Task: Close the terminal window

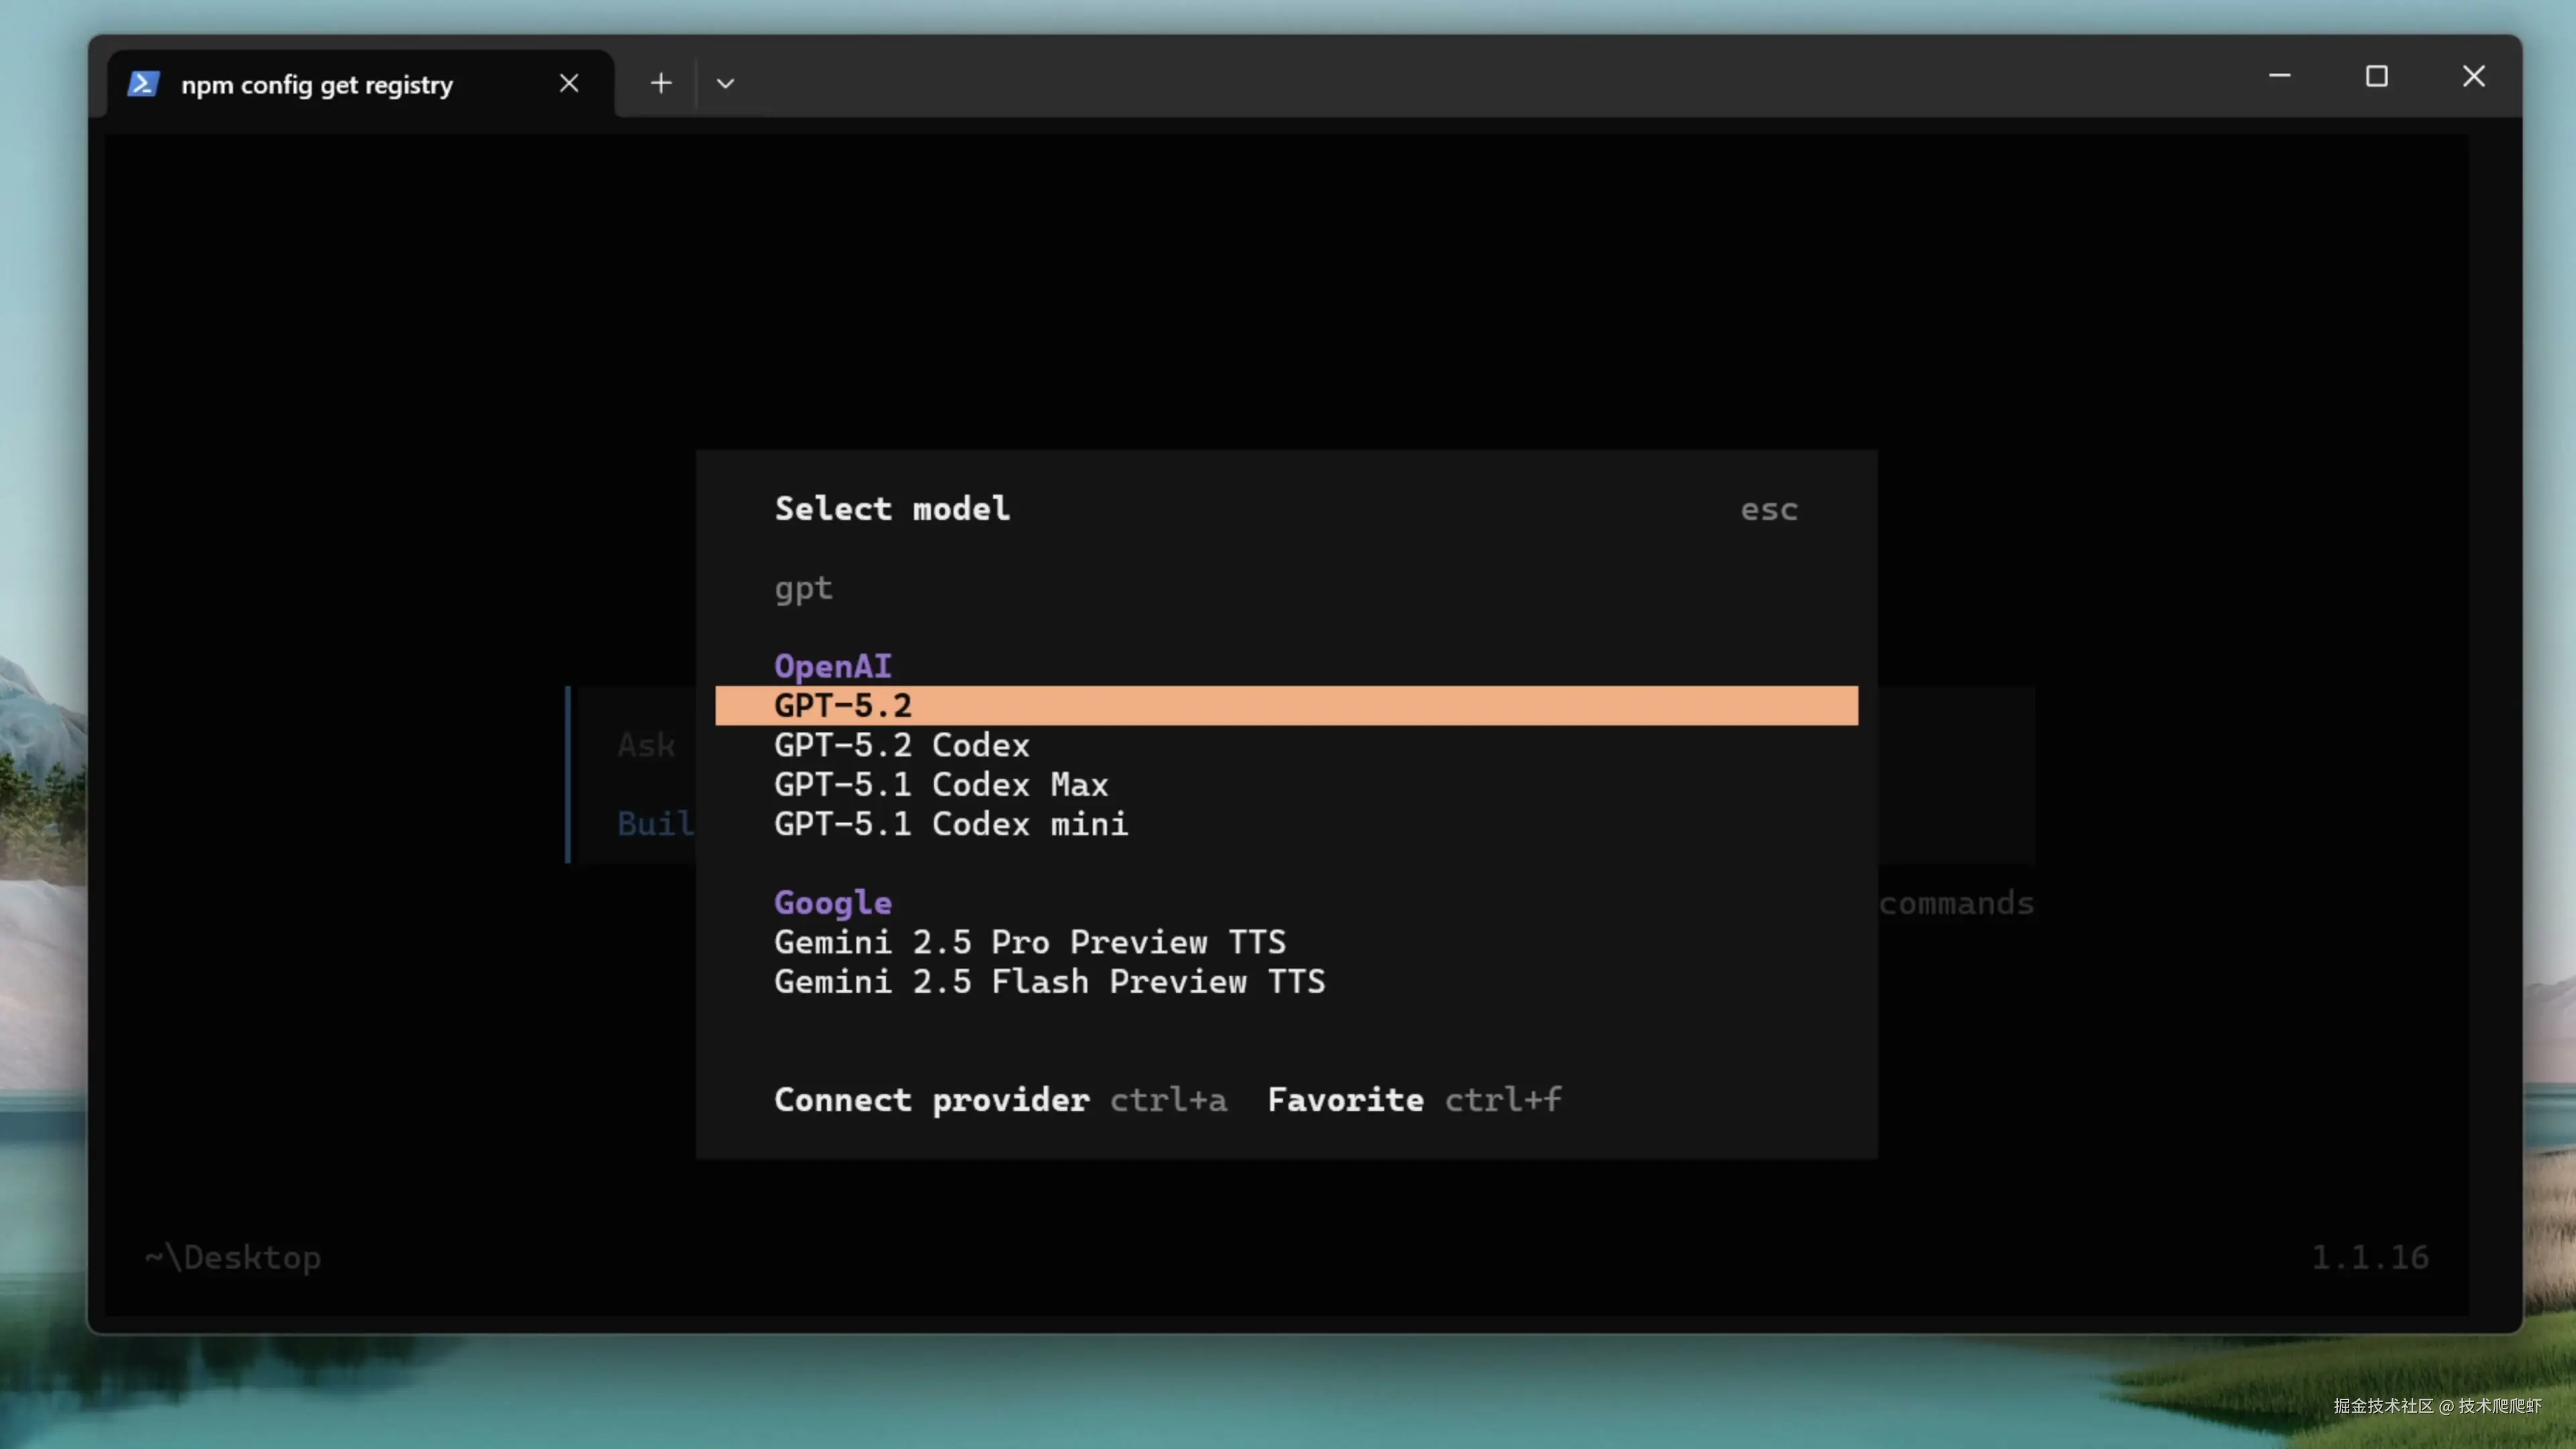Action: coord(2473,76)
